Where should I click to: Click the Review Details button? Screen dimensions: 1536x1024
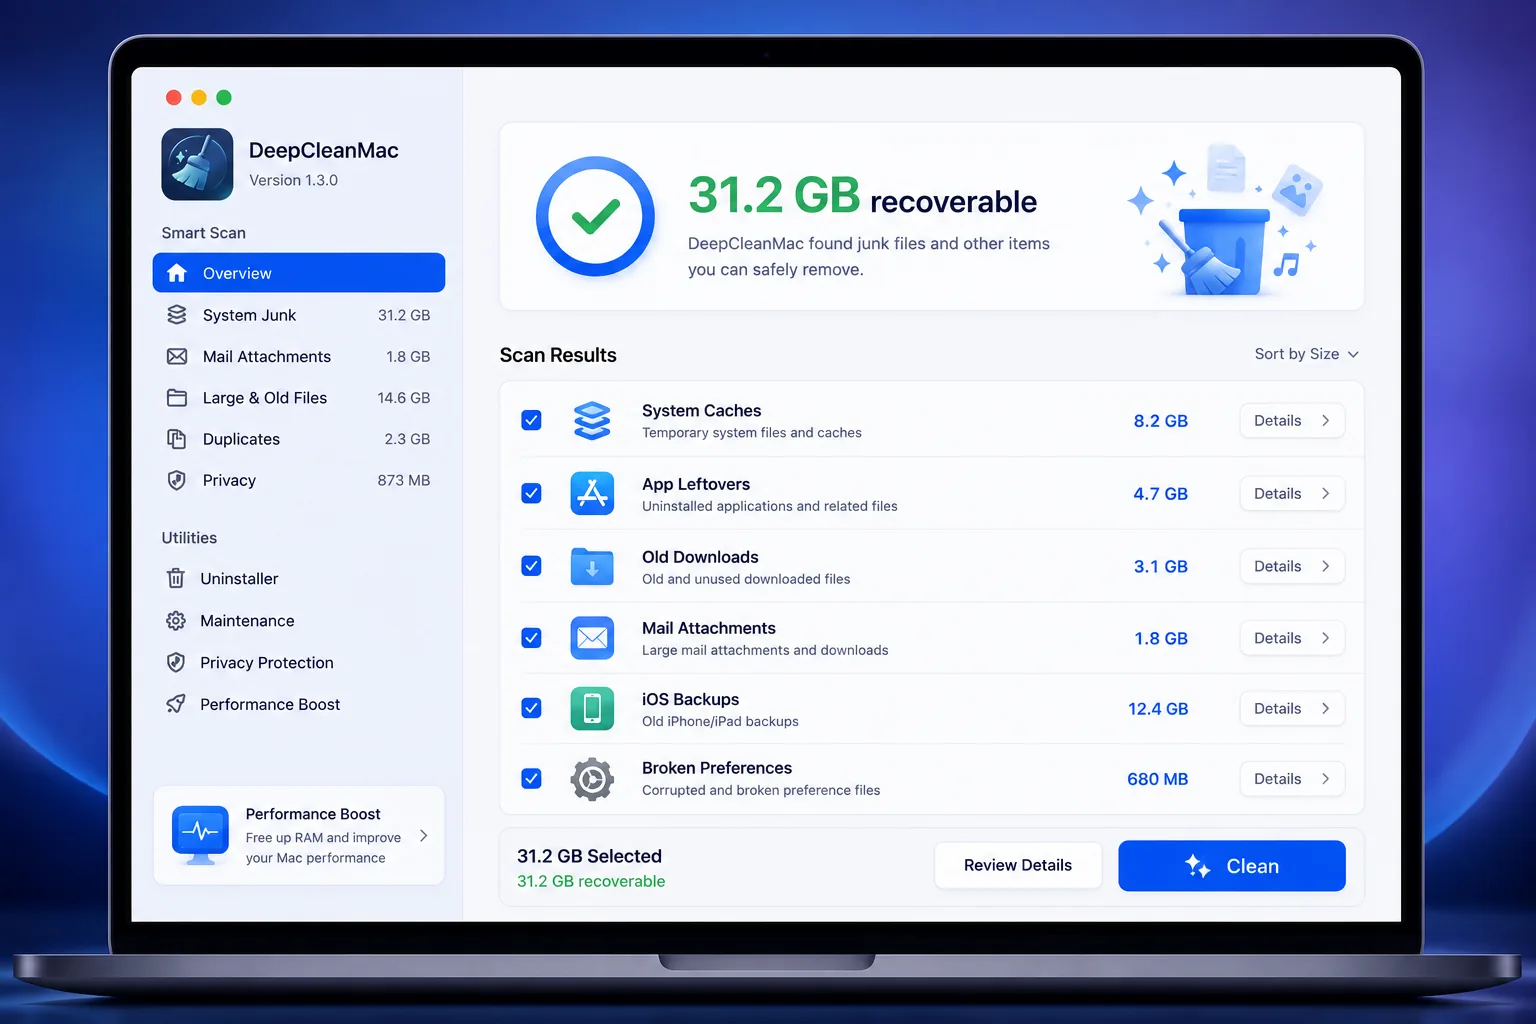click(1018, 865)
